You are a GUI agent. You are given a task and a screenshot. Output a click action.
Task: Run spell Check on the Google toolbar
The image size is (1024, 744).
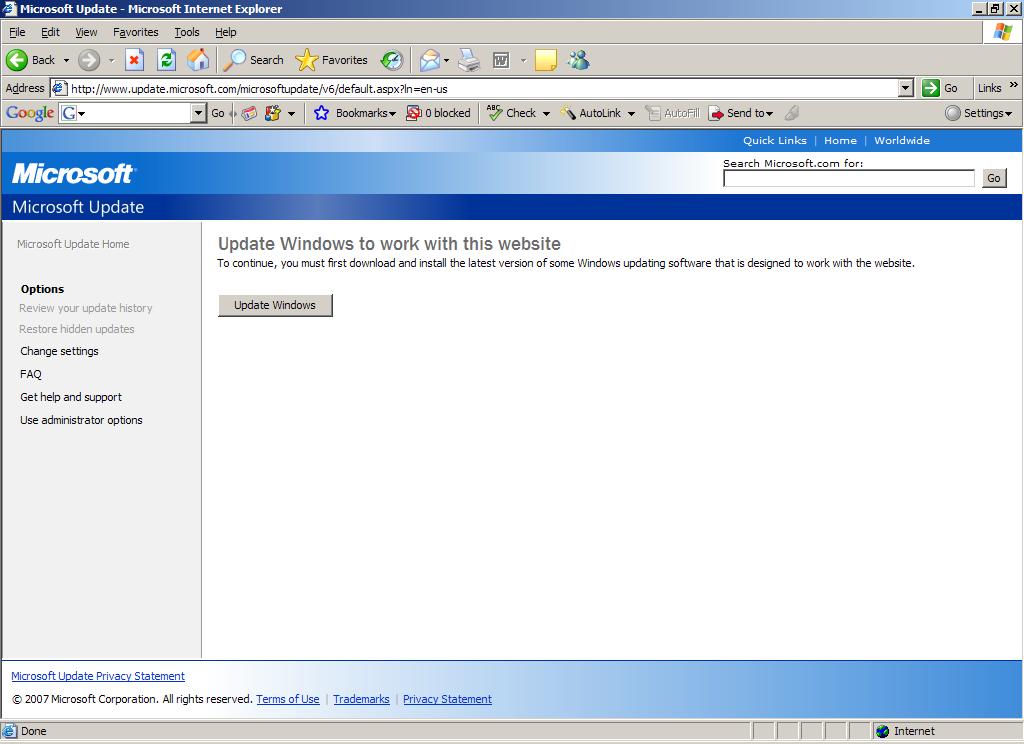click(x=511, y=113)
